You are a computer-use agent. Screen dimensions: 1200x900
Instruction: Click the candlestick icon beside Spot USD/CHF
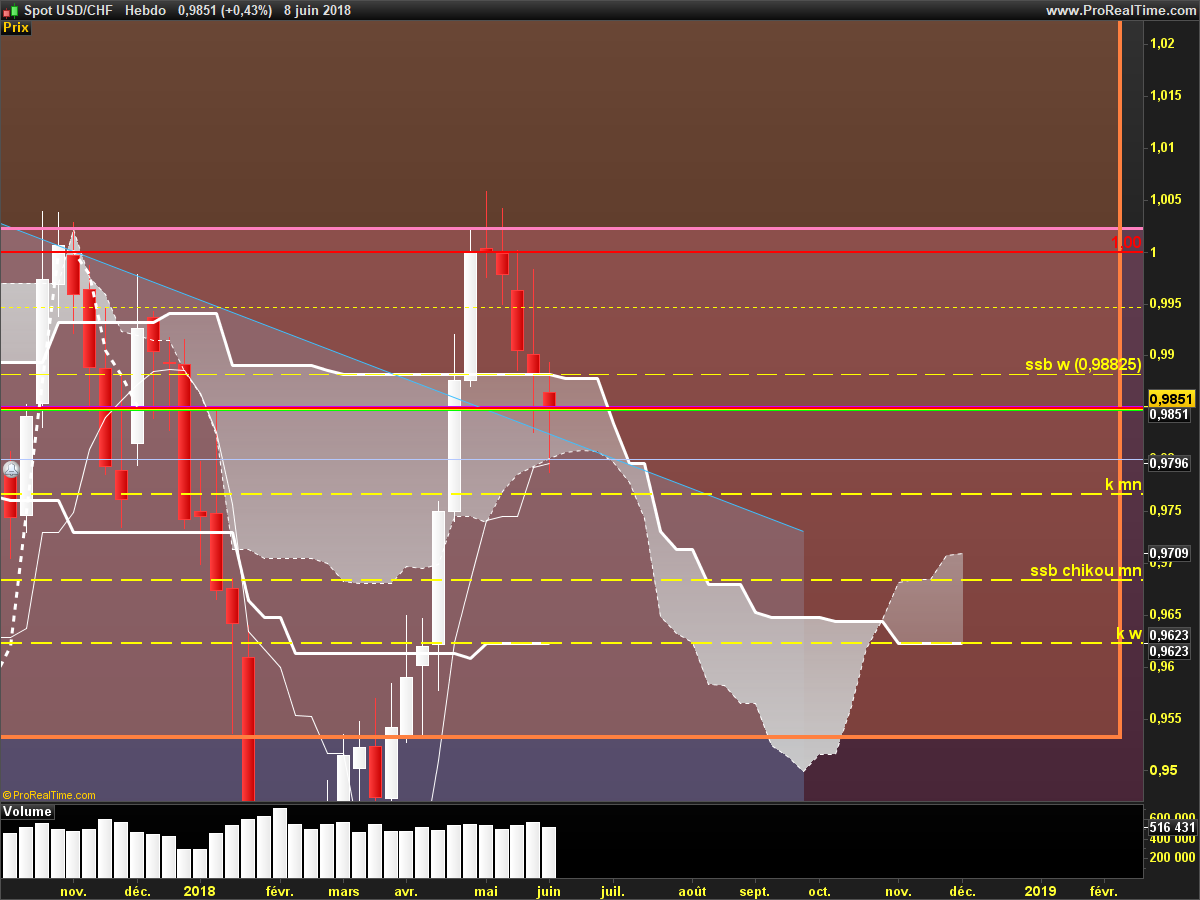[x=12, y=10]
